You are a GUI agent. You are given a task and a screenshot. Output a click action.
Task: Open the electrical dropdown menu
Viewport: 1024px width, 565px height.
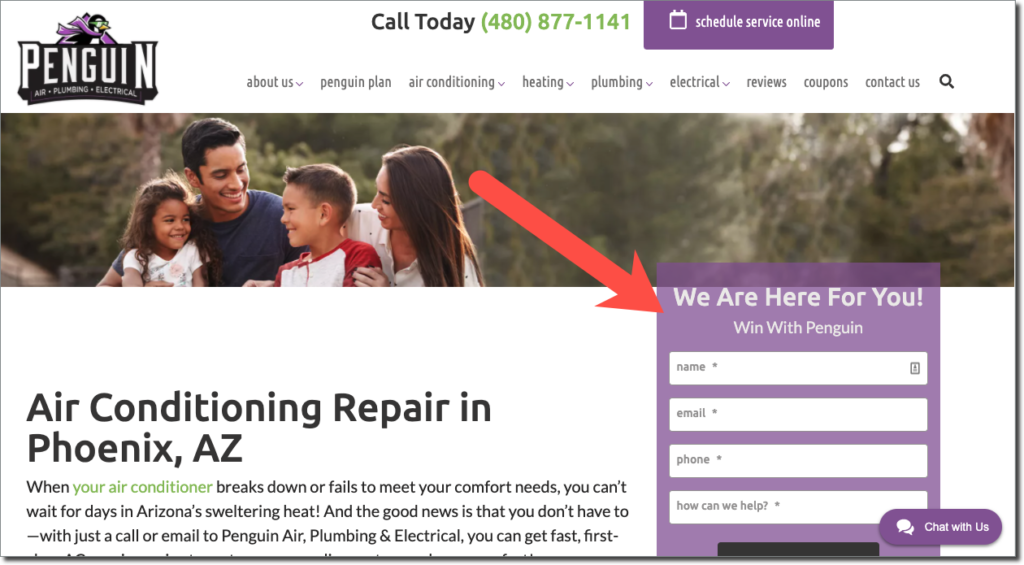699,82
